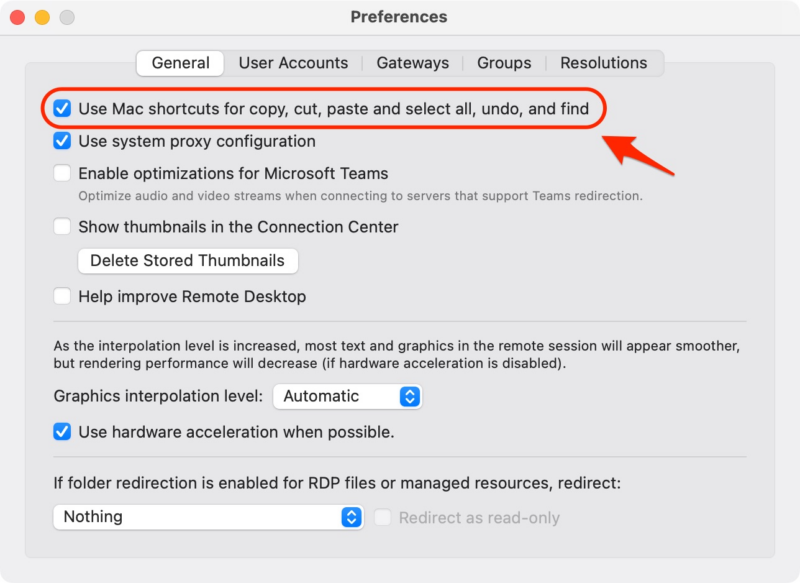The width and height of the screenshot is (800, 583).
Task: Click the Preferences window title
Action: 399,17
